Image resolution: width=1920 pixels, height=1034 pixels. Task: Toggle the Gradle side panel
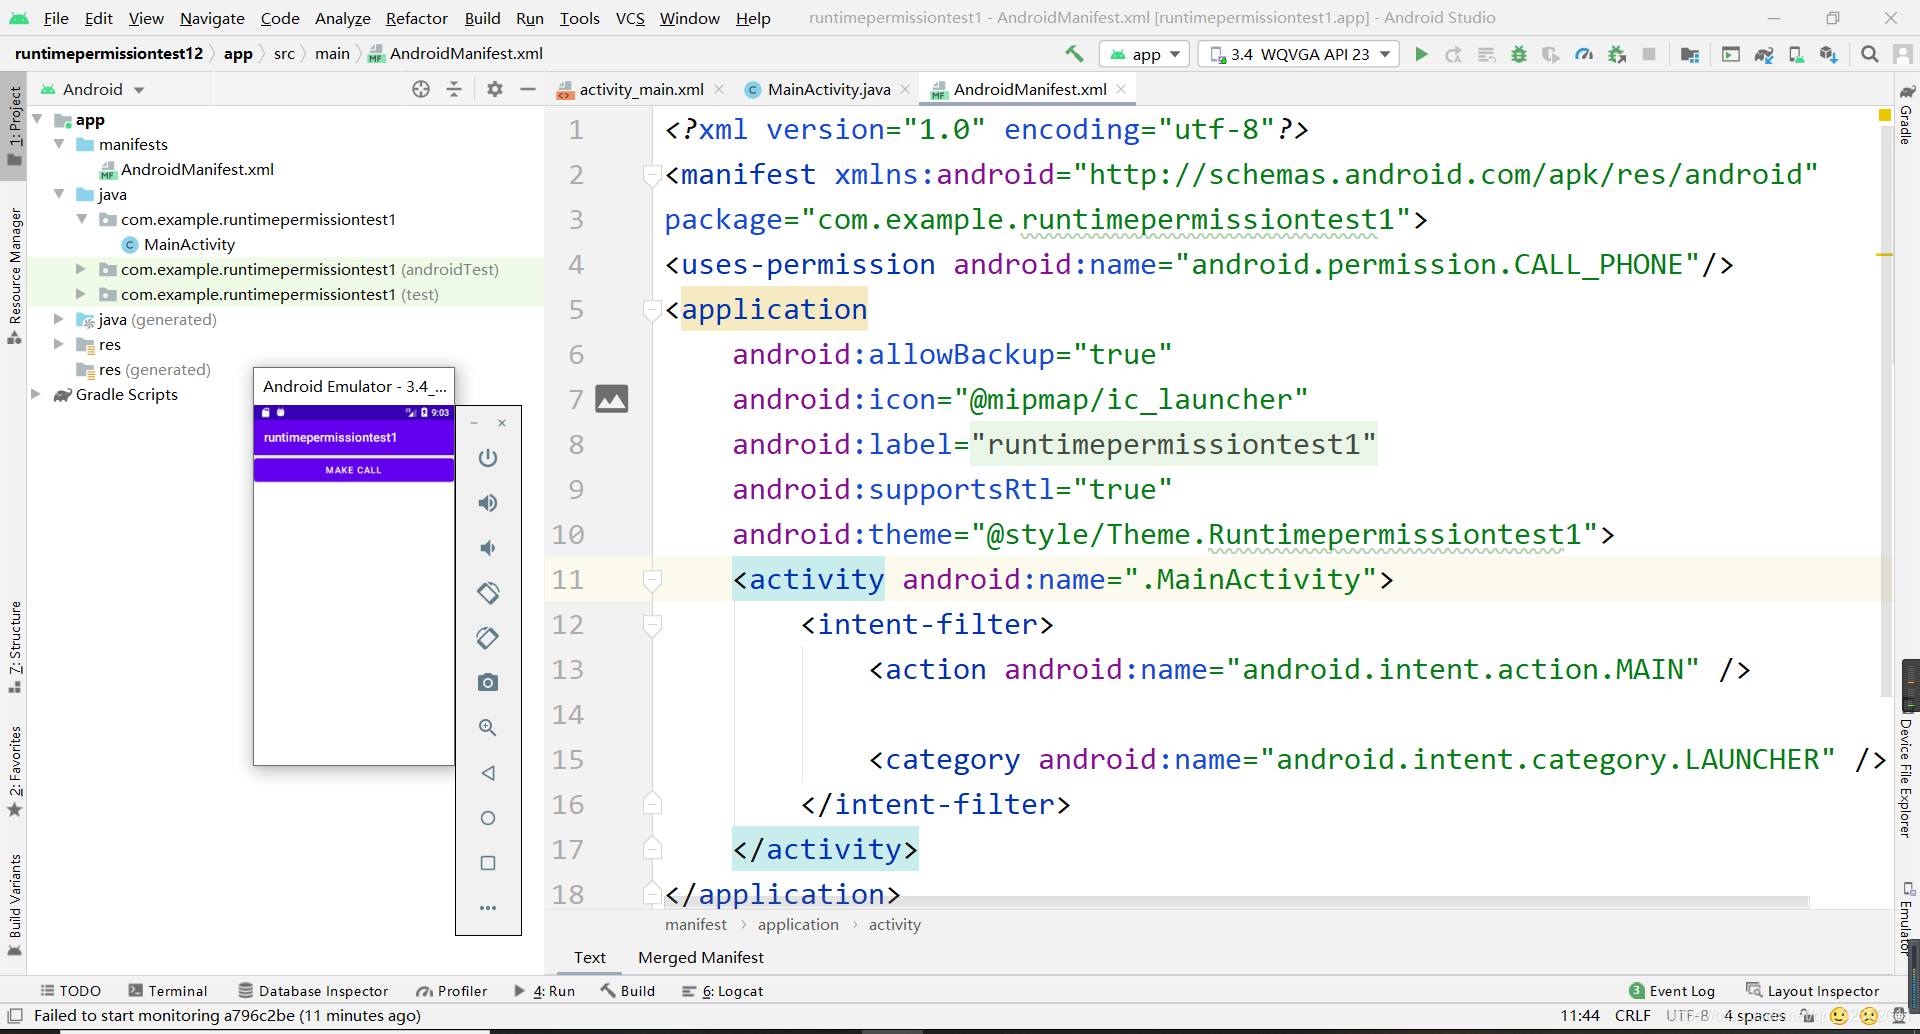1907,115
